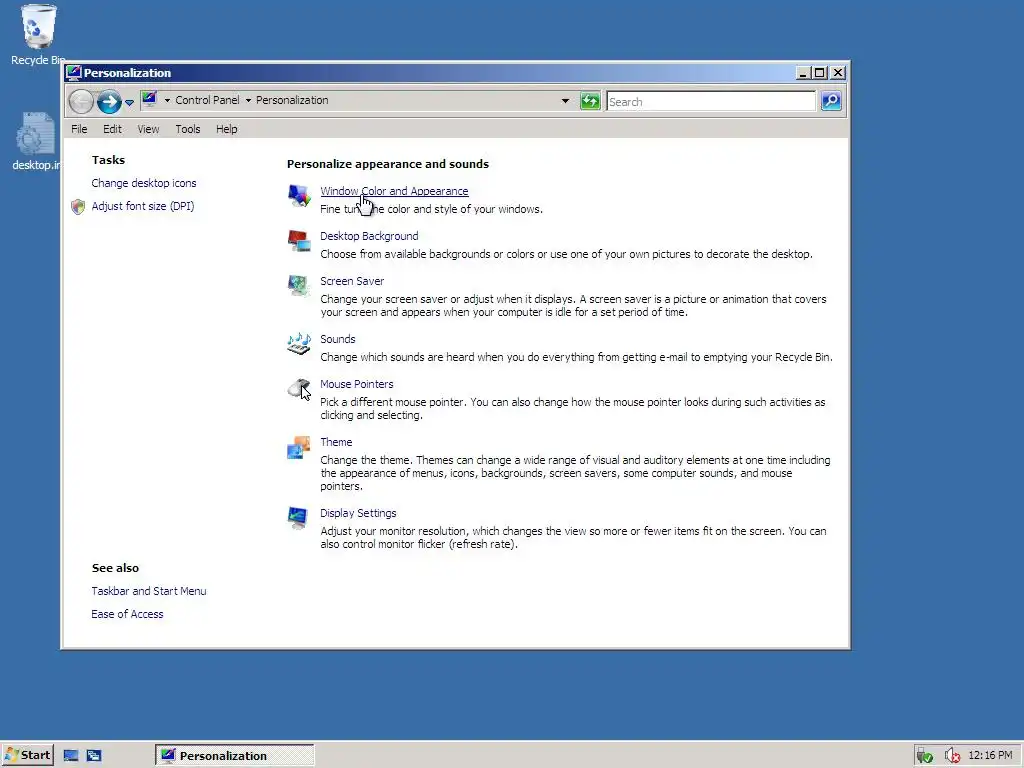This screenshot has height=768, width=1024.
Task: Click the shield icon beside Adjust font size
Action: click(78, 206)
